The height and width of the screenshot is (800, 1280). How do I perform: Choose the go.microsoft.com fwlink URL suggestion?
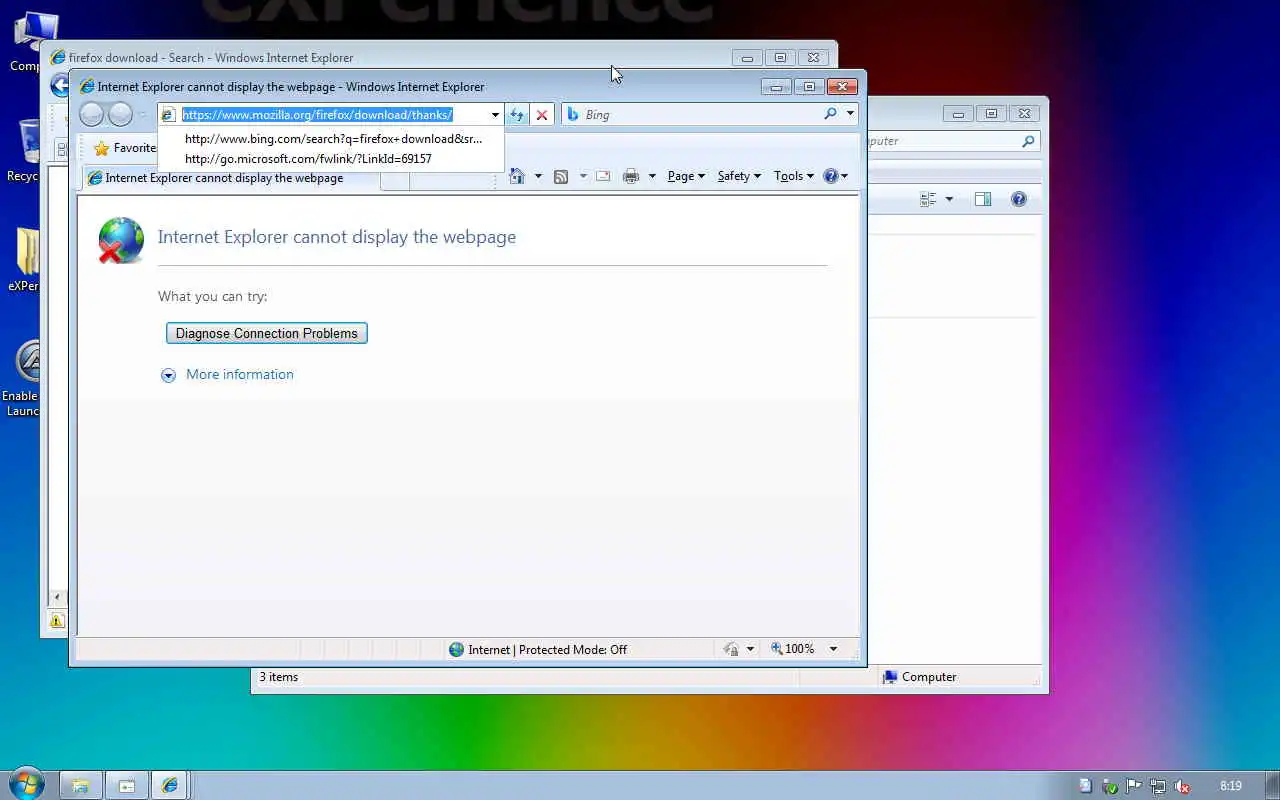point(308,158)
